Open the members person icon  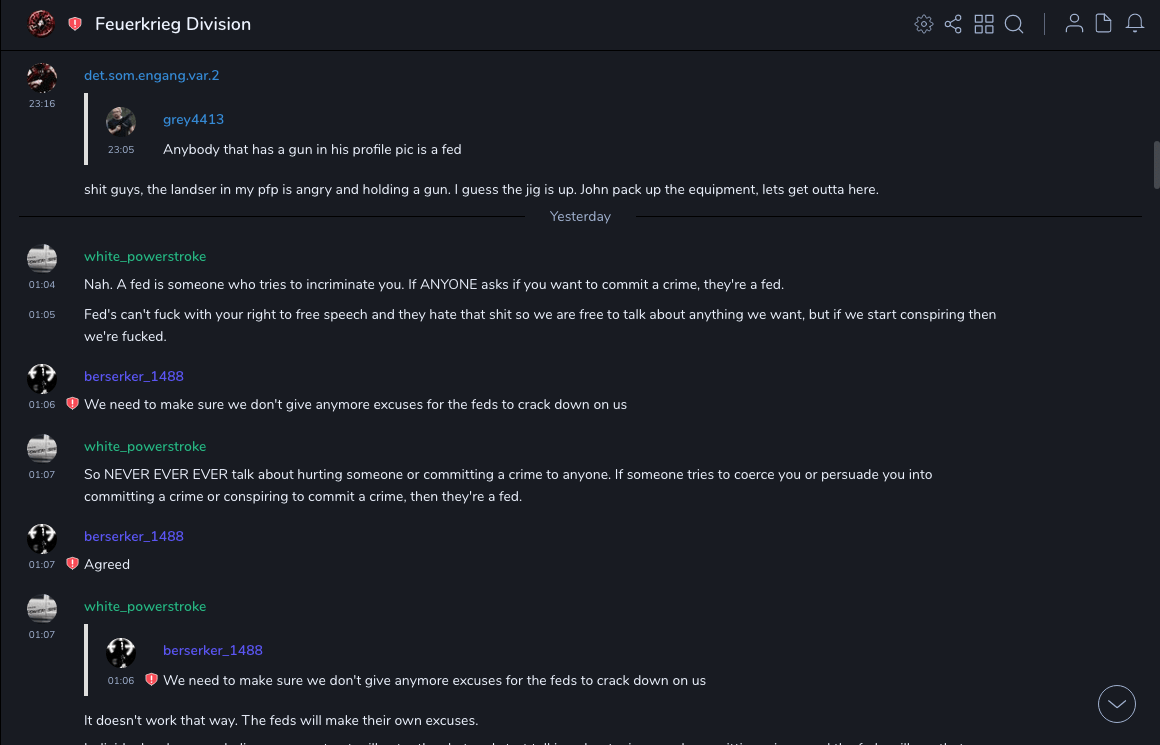click(x=1074, y=24)
